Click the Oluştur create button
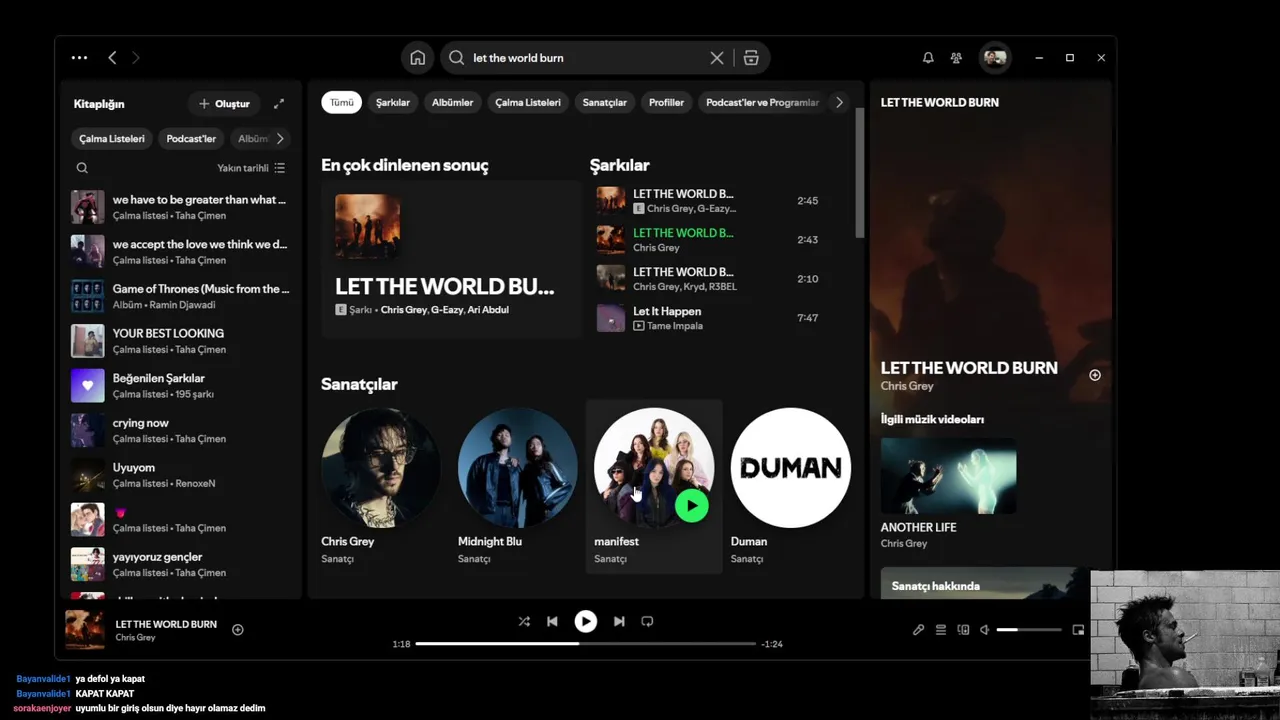Viewport: 1280px width, 720px height. pos(224,104)
